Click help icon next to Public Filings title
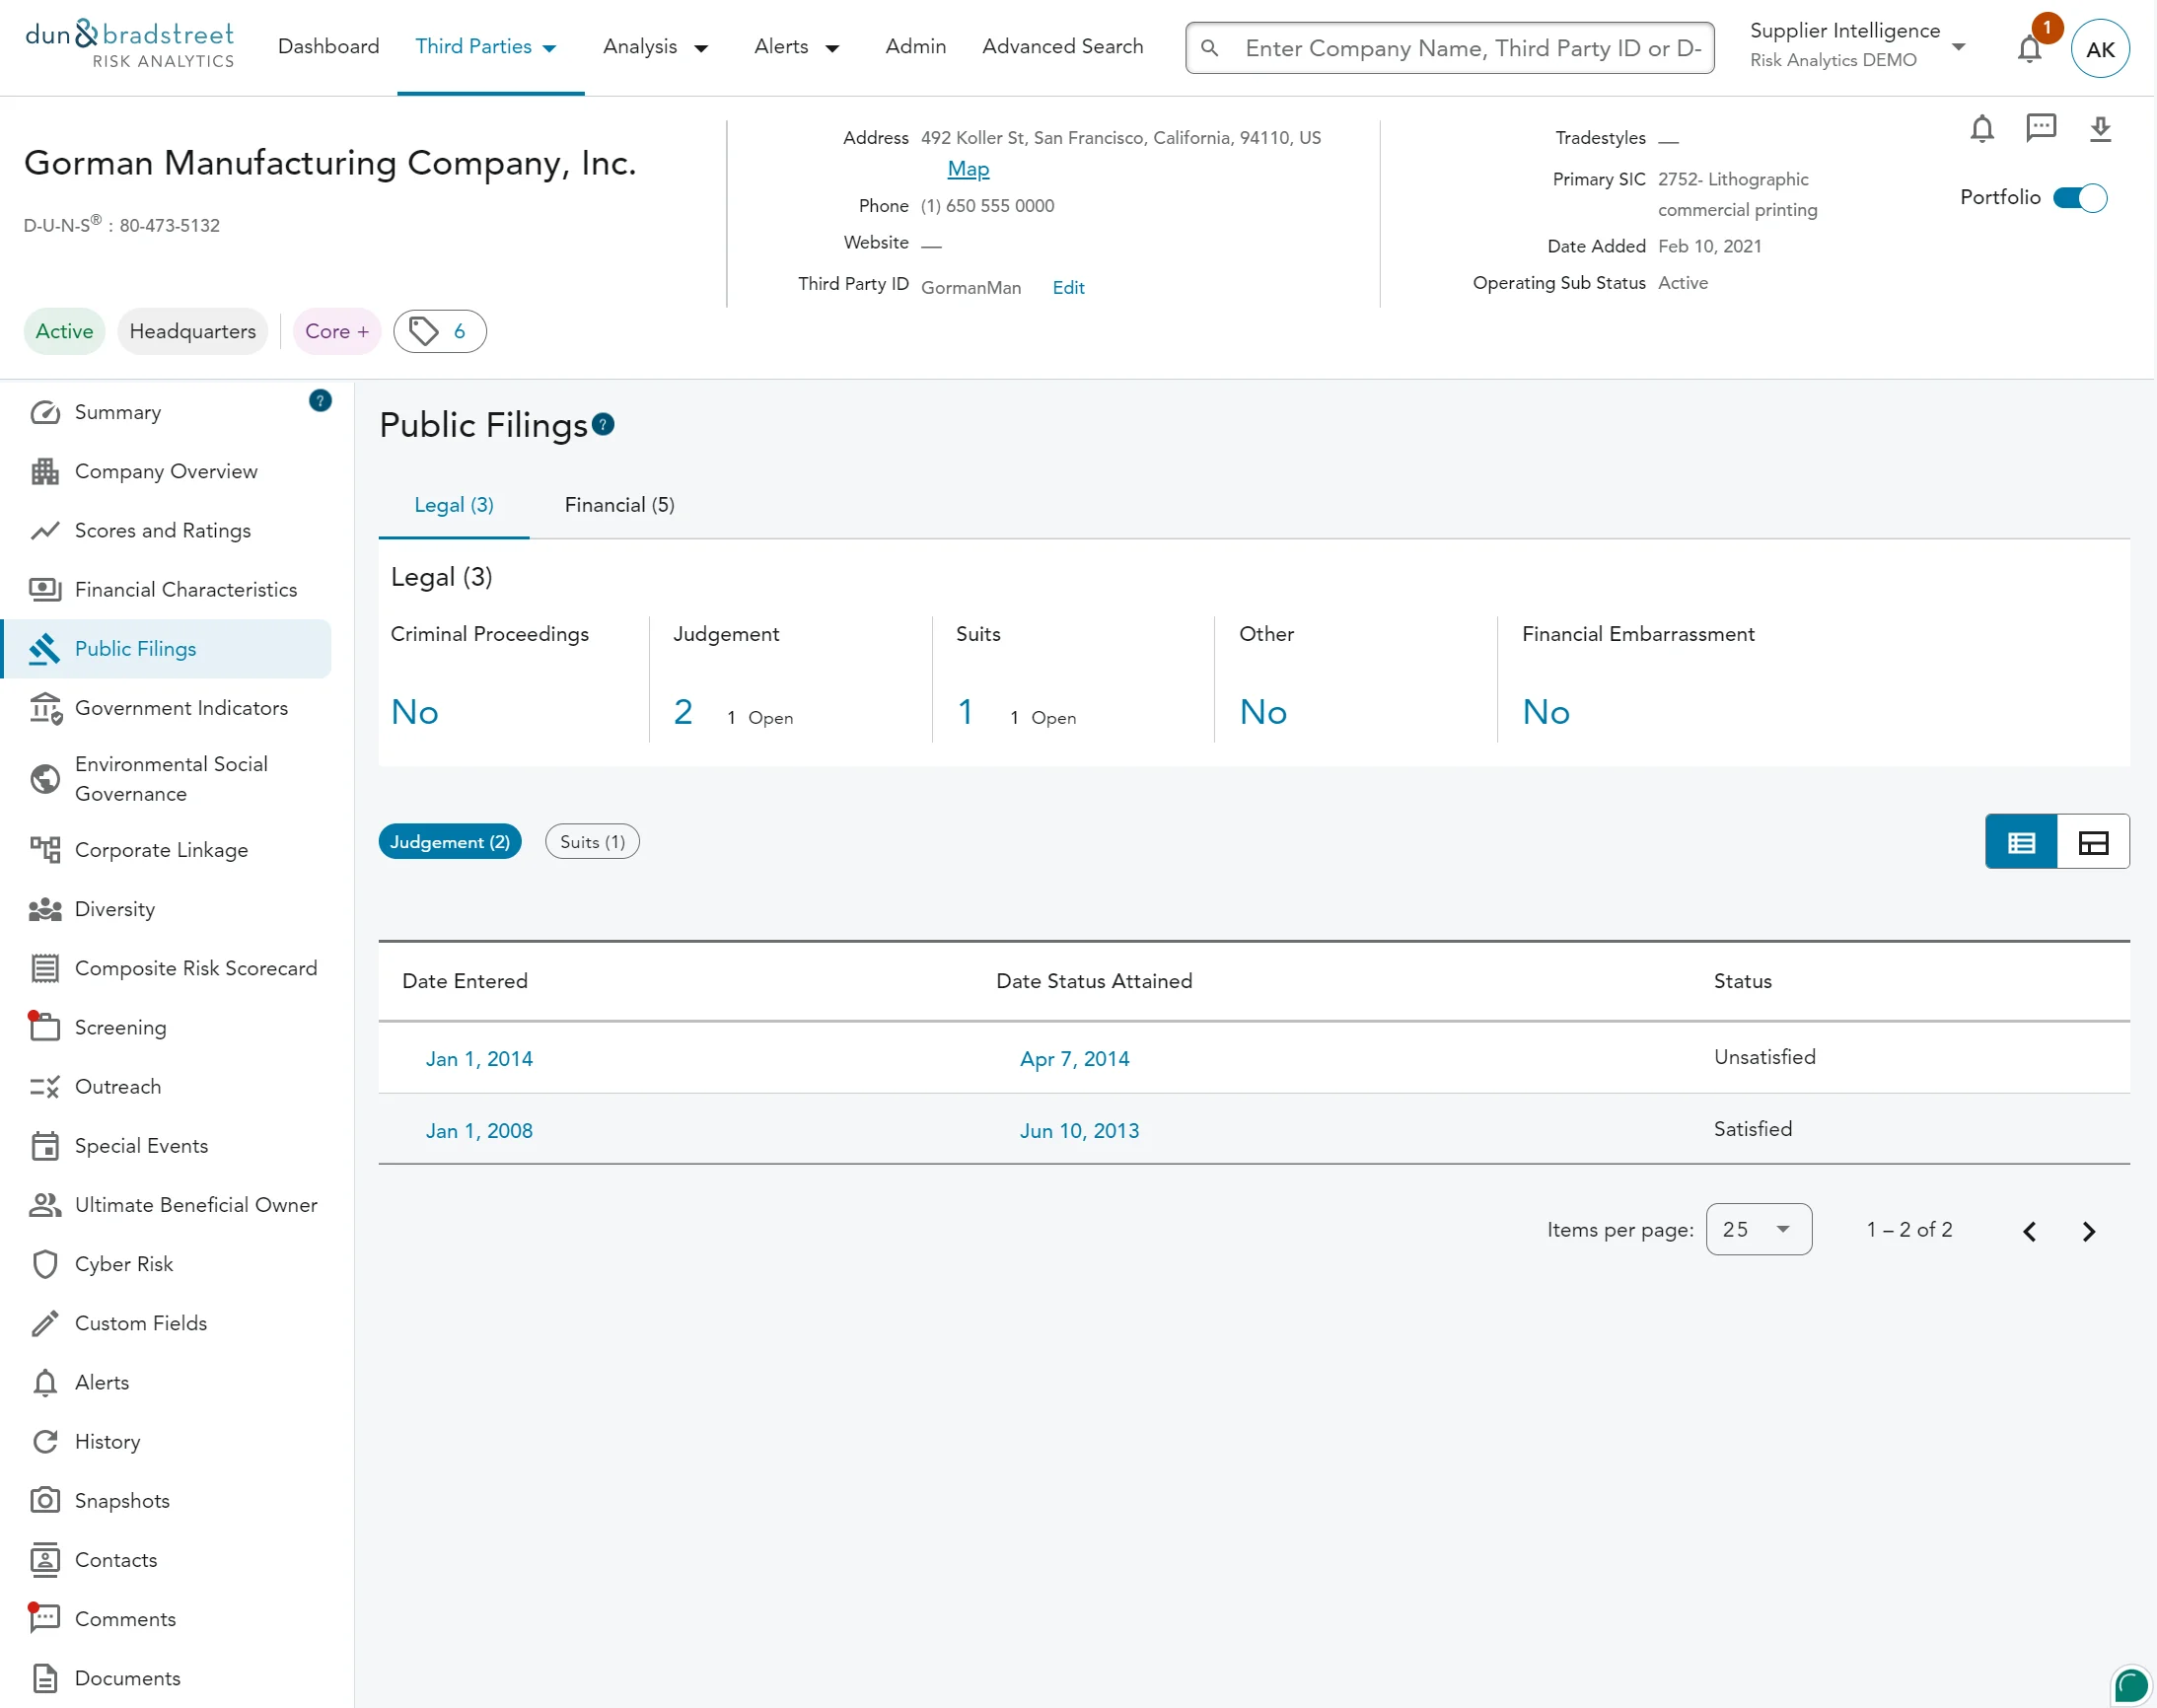Screen dimensions: 2157x1708 (x=603, y=425)
